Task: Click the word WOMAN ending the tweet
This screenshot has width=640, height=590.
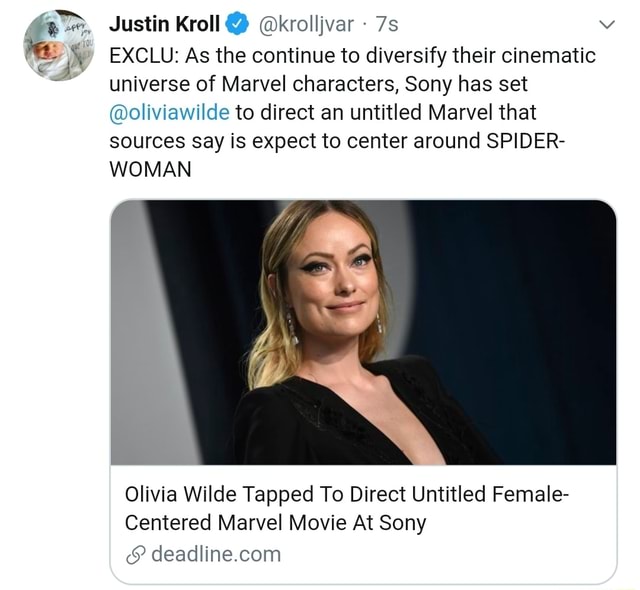Action: pyautogui.click(x=149, y=166)
